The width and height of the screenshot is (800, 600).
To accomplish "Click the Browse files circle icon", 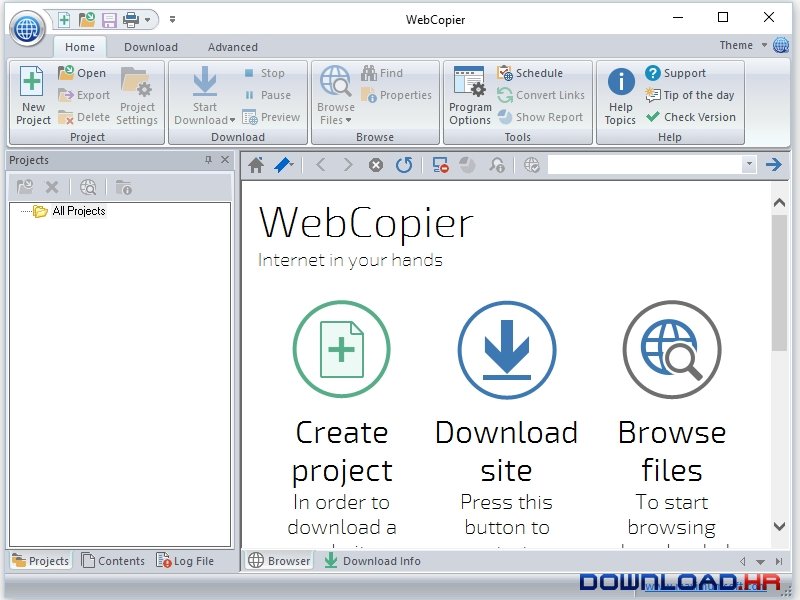I will click(672, 349).
